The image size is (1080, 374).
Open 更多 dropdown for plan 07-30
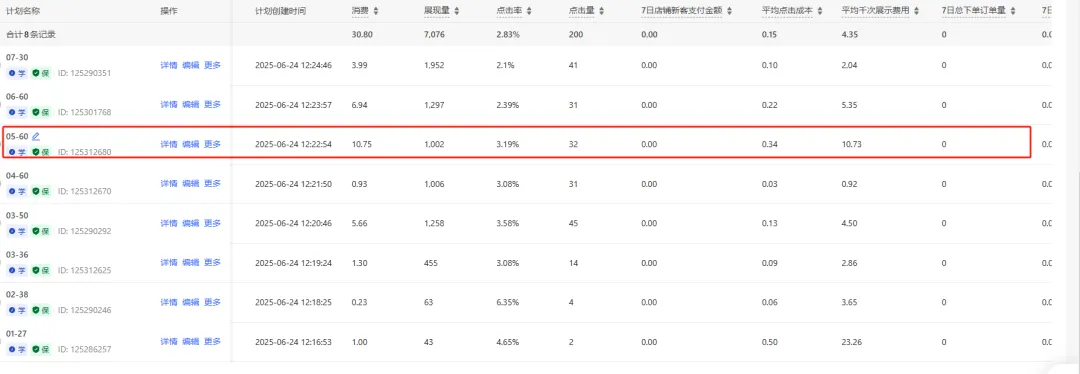pyautogui.click(x=212, y=65)
